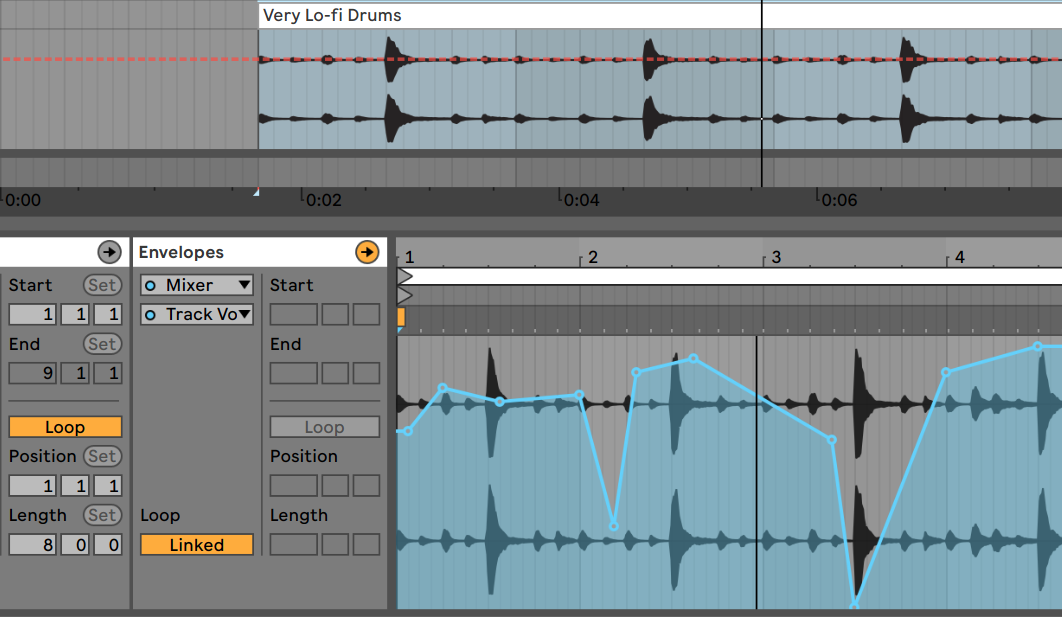Click the lamp next to the Mixer chooser

(x=150, y=285)
